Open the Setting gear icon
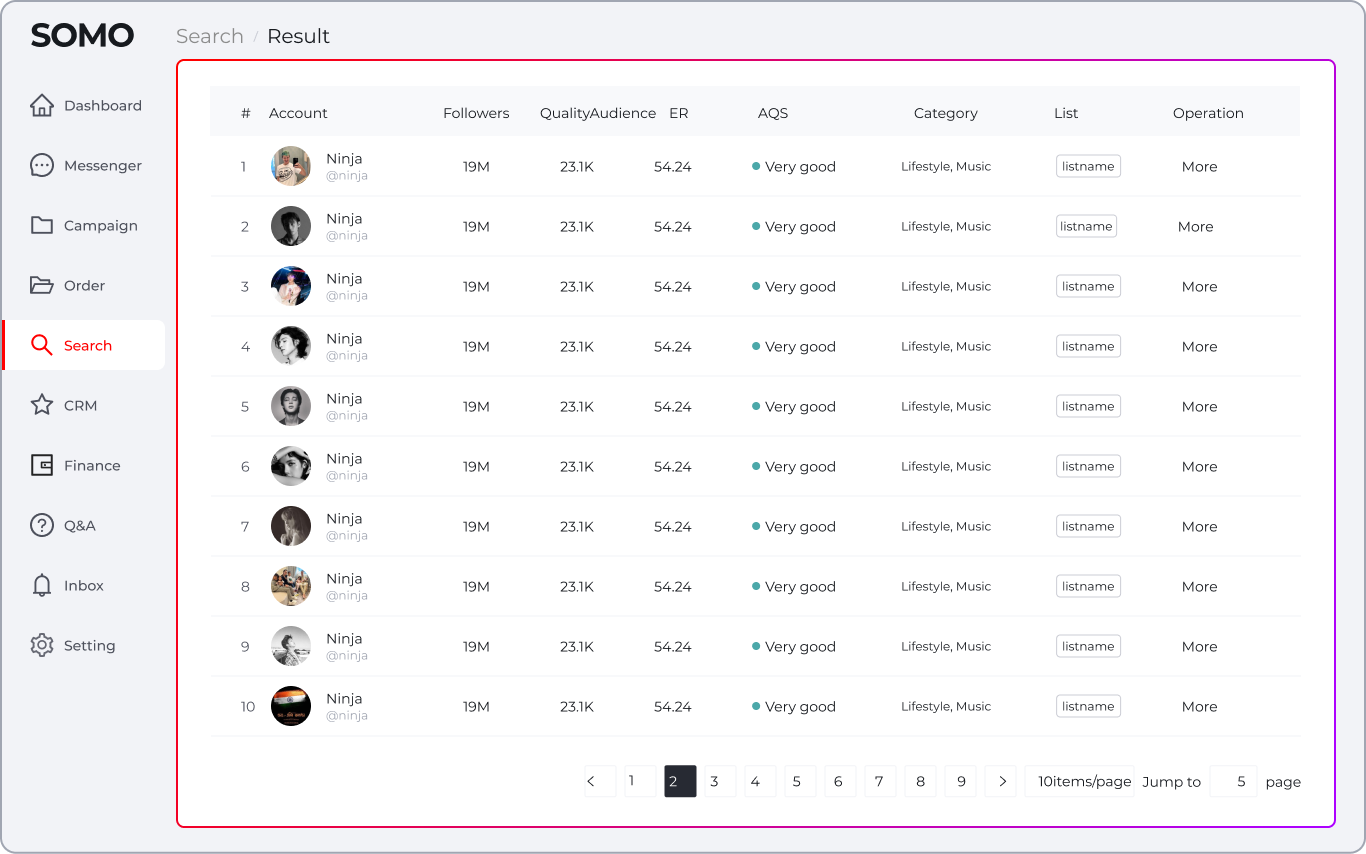The width and height of the screenshot is (1366, 854). (x=42, y=645)
